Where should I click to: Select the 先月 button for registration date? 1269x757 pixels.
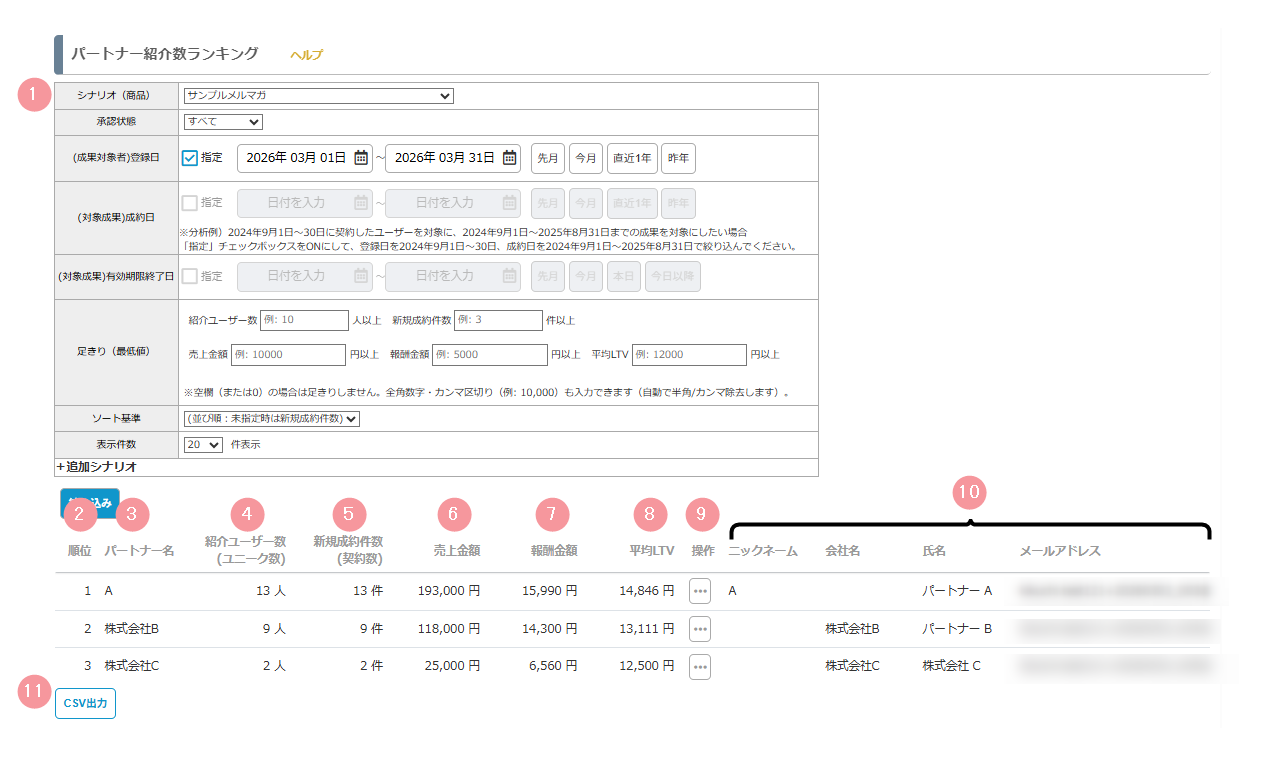[547, 158]
